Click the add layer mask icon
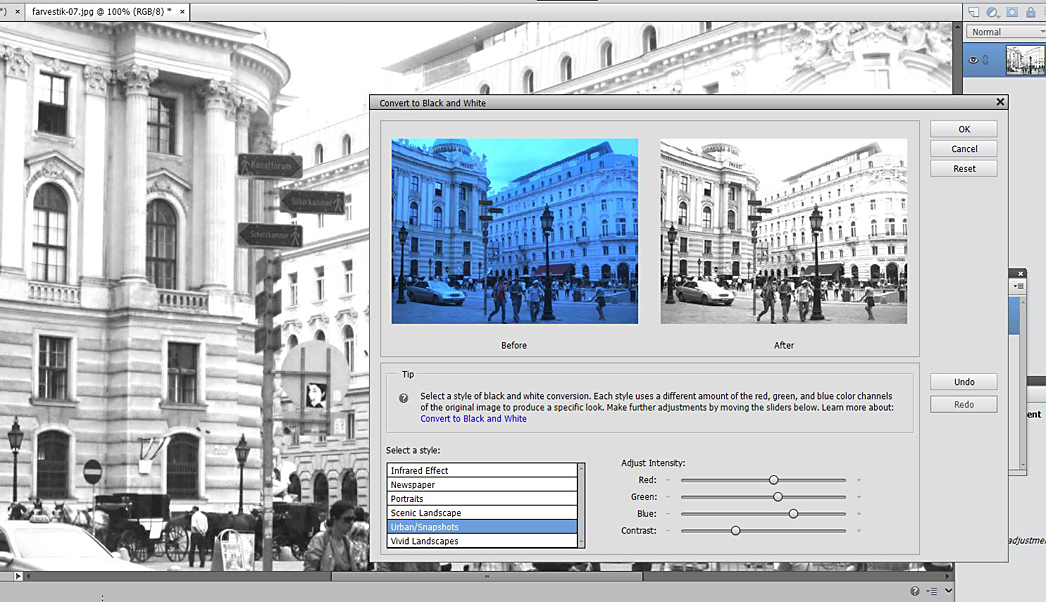The height and width of the screenshot is (602, 1046). point(1012,12)
